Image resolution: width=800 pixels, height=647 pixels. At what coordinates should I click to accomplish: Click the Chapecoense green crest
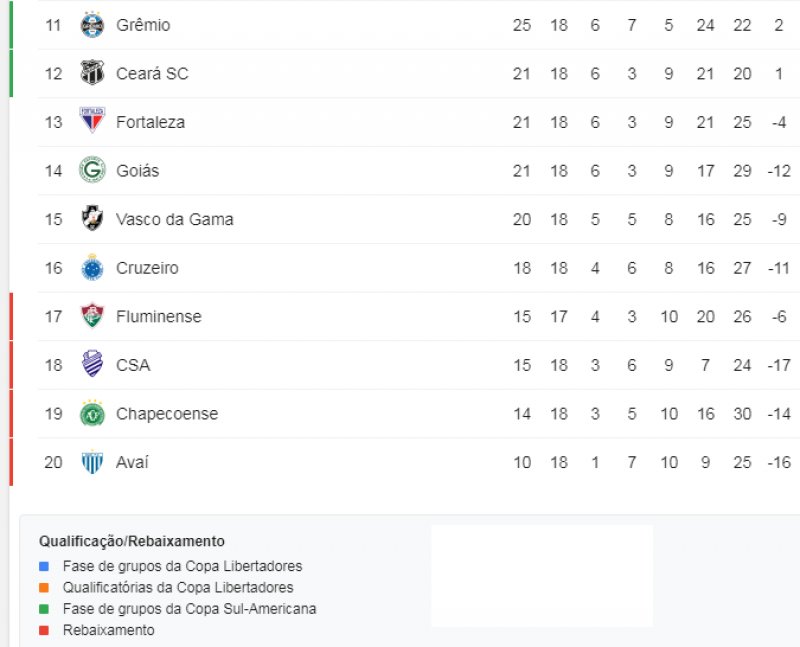pos(92,413)
